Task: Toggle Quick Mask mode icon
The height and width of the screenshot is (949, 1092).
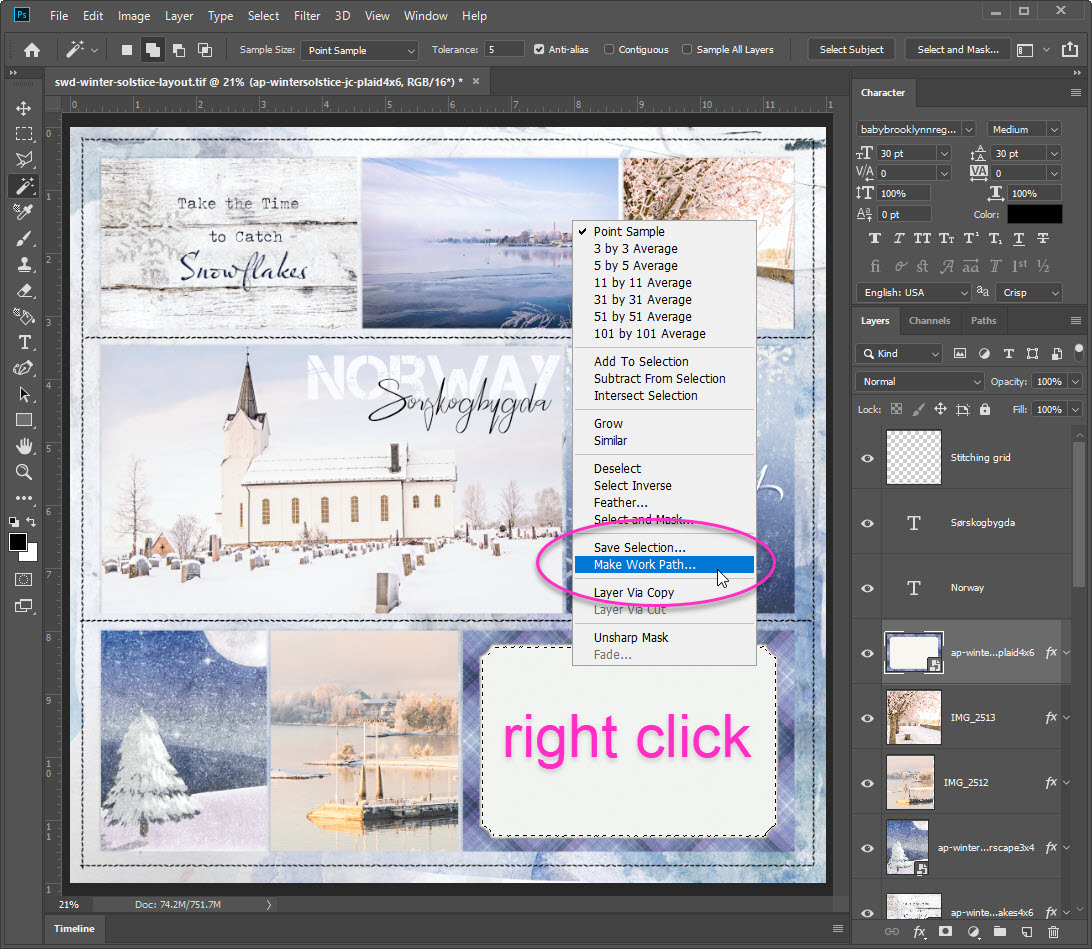Action: [24, 579]
